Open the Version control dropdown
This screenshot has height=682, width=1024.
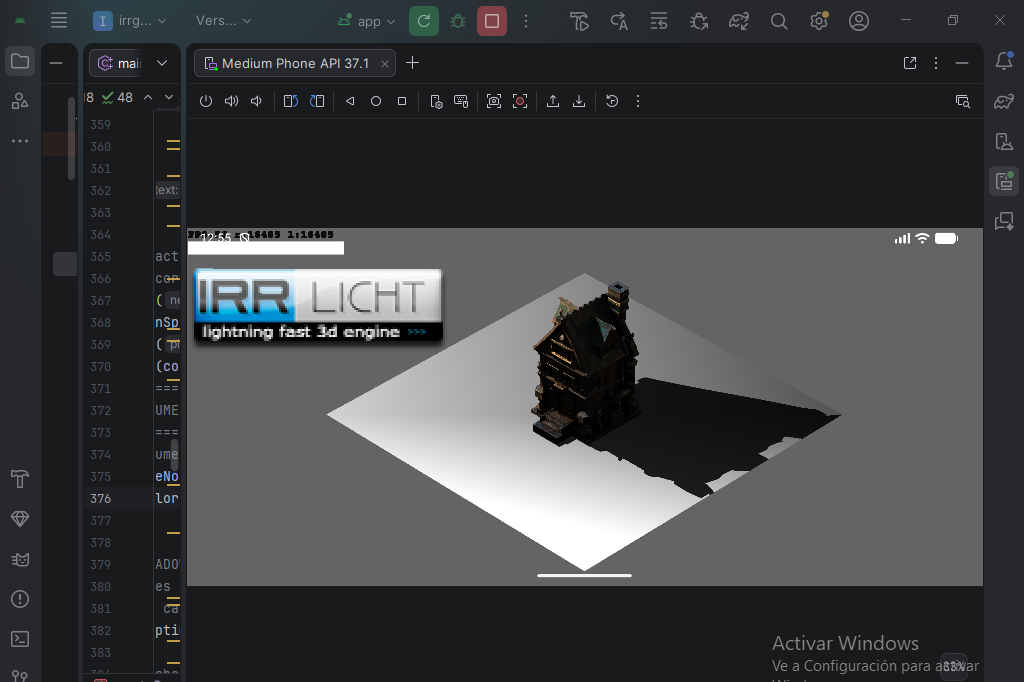click(223, 21)
